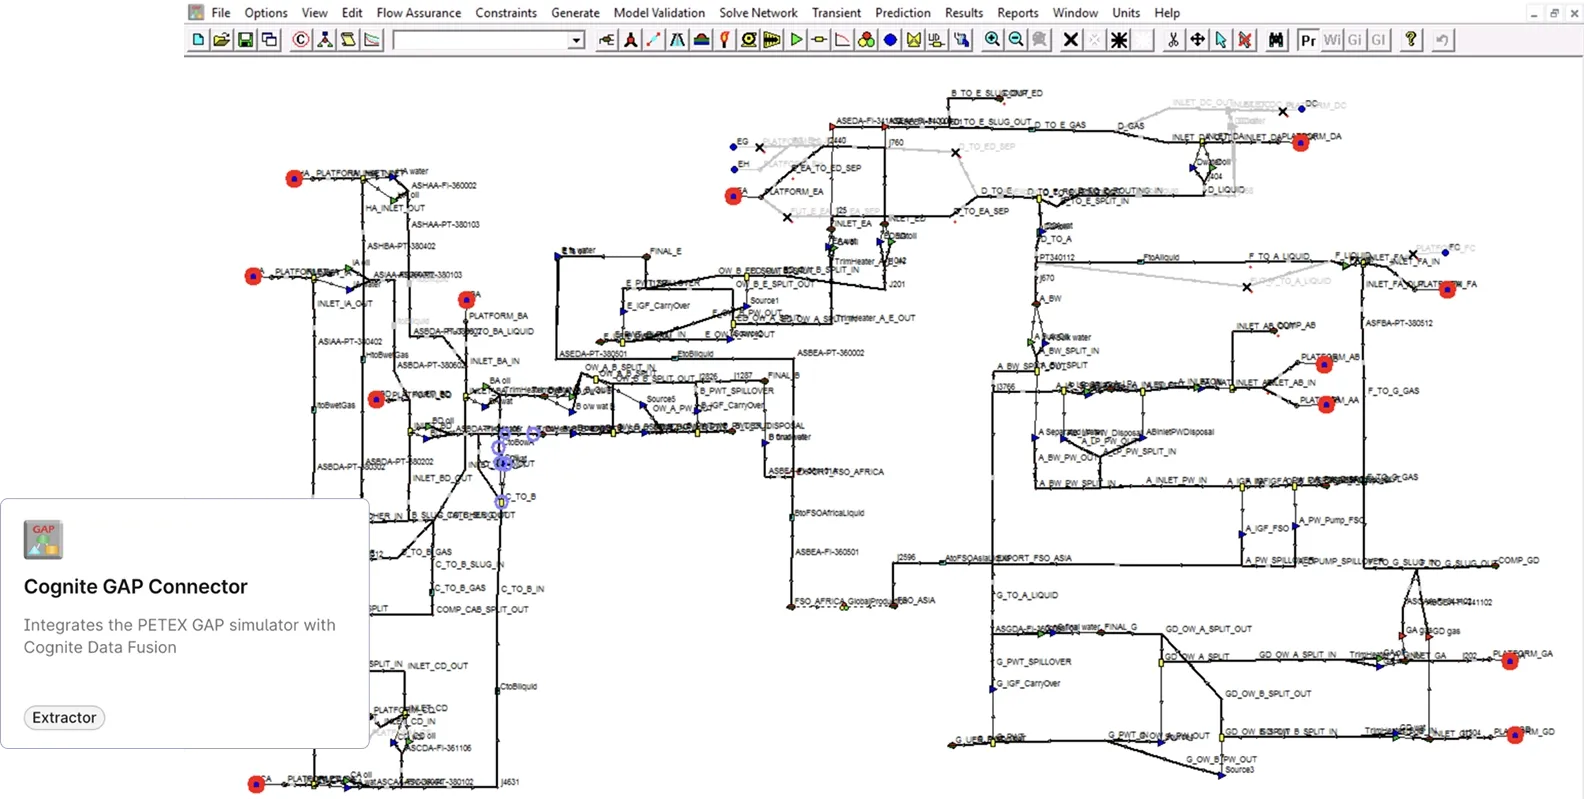Open the Model Validation menu
Viewport: 1584px width, 799px height.
(x=659, y=13)
